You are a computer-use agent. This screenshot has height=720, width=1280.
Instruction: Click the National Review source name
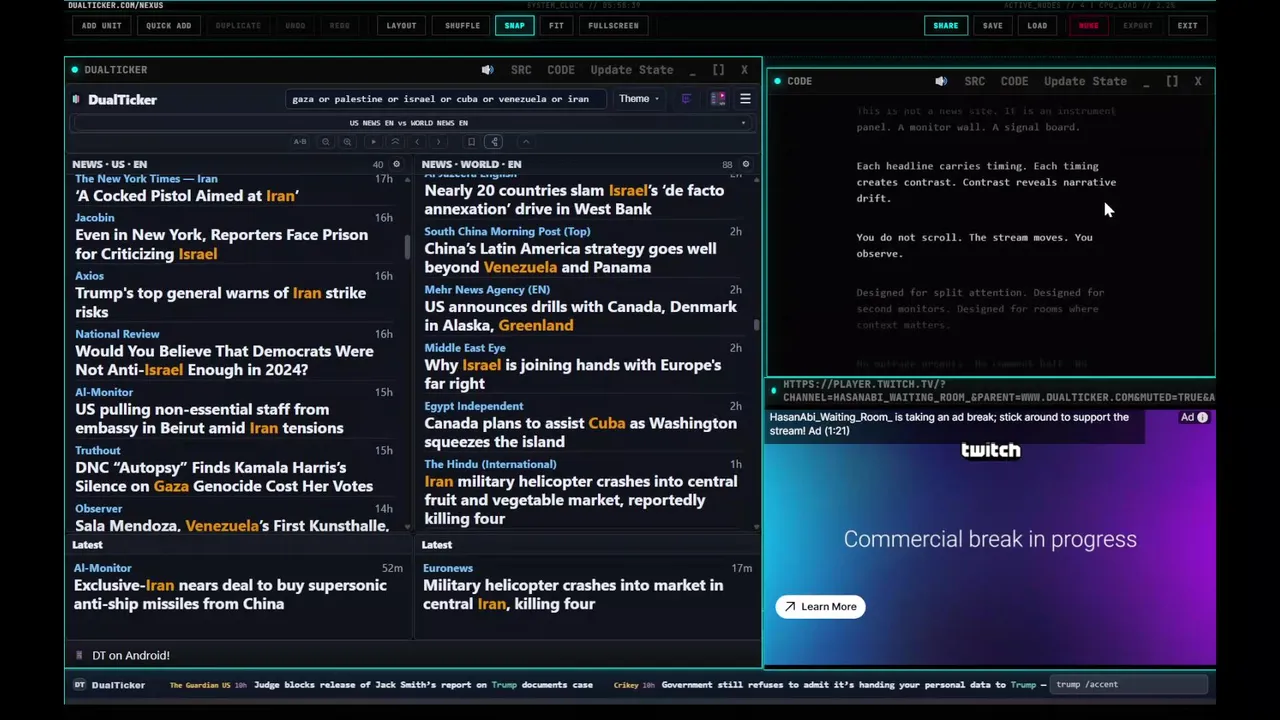click(117, 334)
